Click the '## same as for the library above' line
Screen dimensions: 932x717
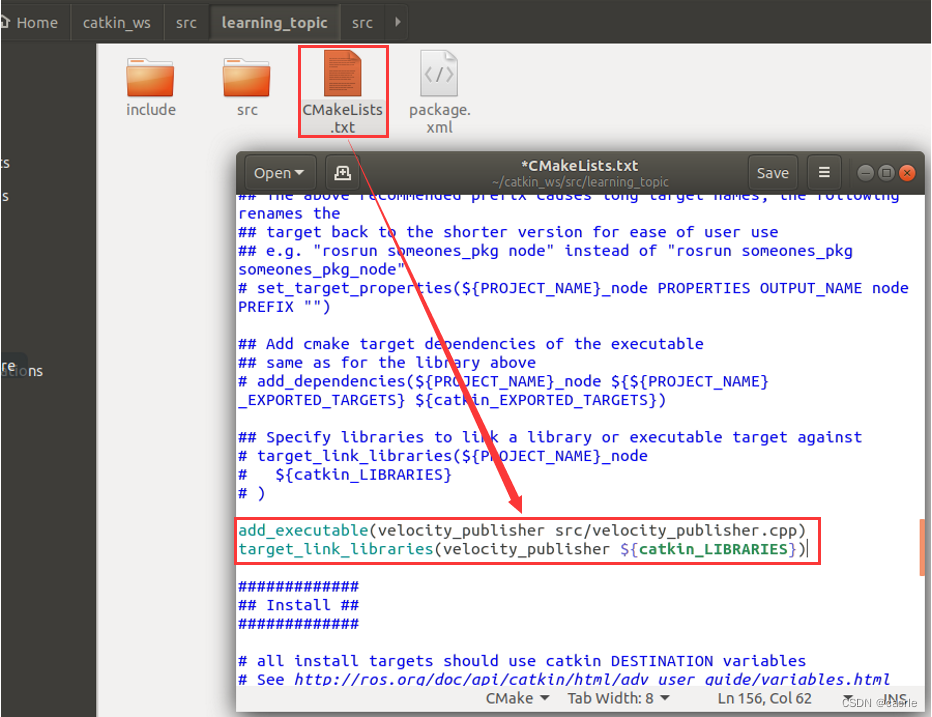pyautogui.click(x=387, y=363)
